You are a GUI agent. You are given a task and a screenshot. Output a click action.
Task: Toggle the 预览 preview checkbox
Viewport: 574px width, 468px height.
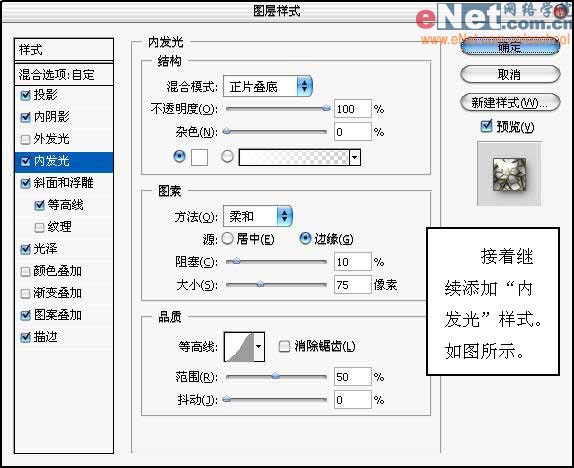coord(486,126)
